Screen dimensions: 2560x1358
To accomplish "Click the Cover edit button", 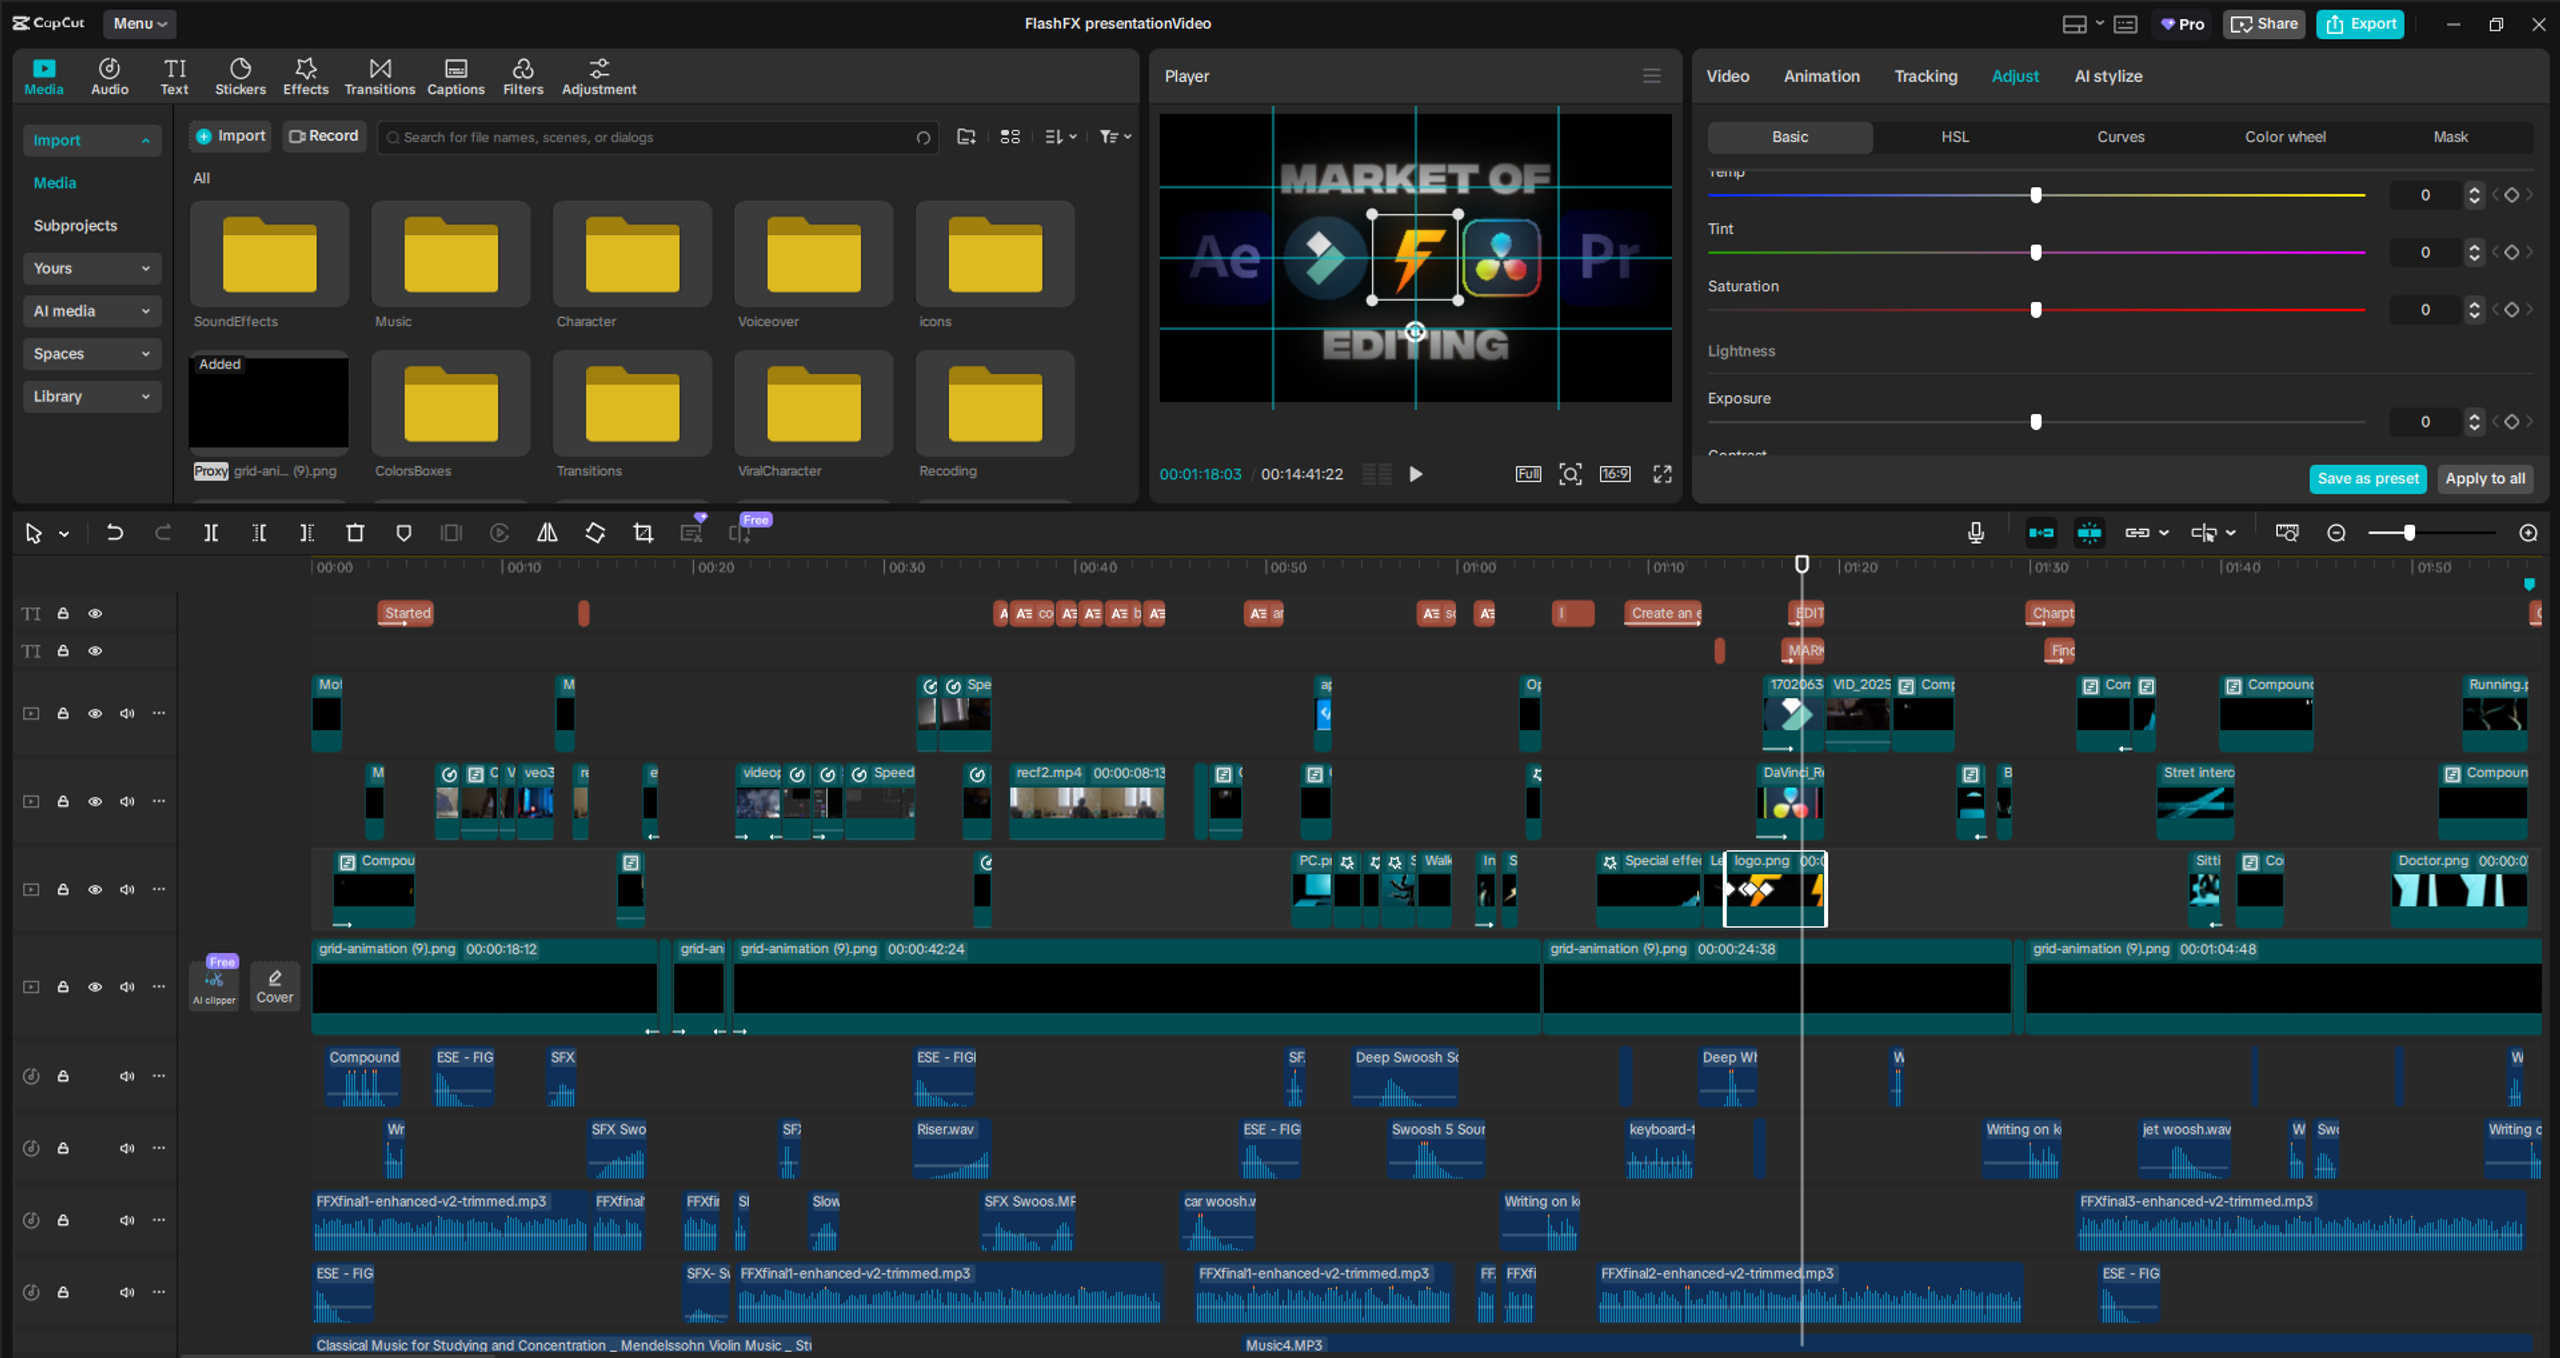I will point(274,986).
